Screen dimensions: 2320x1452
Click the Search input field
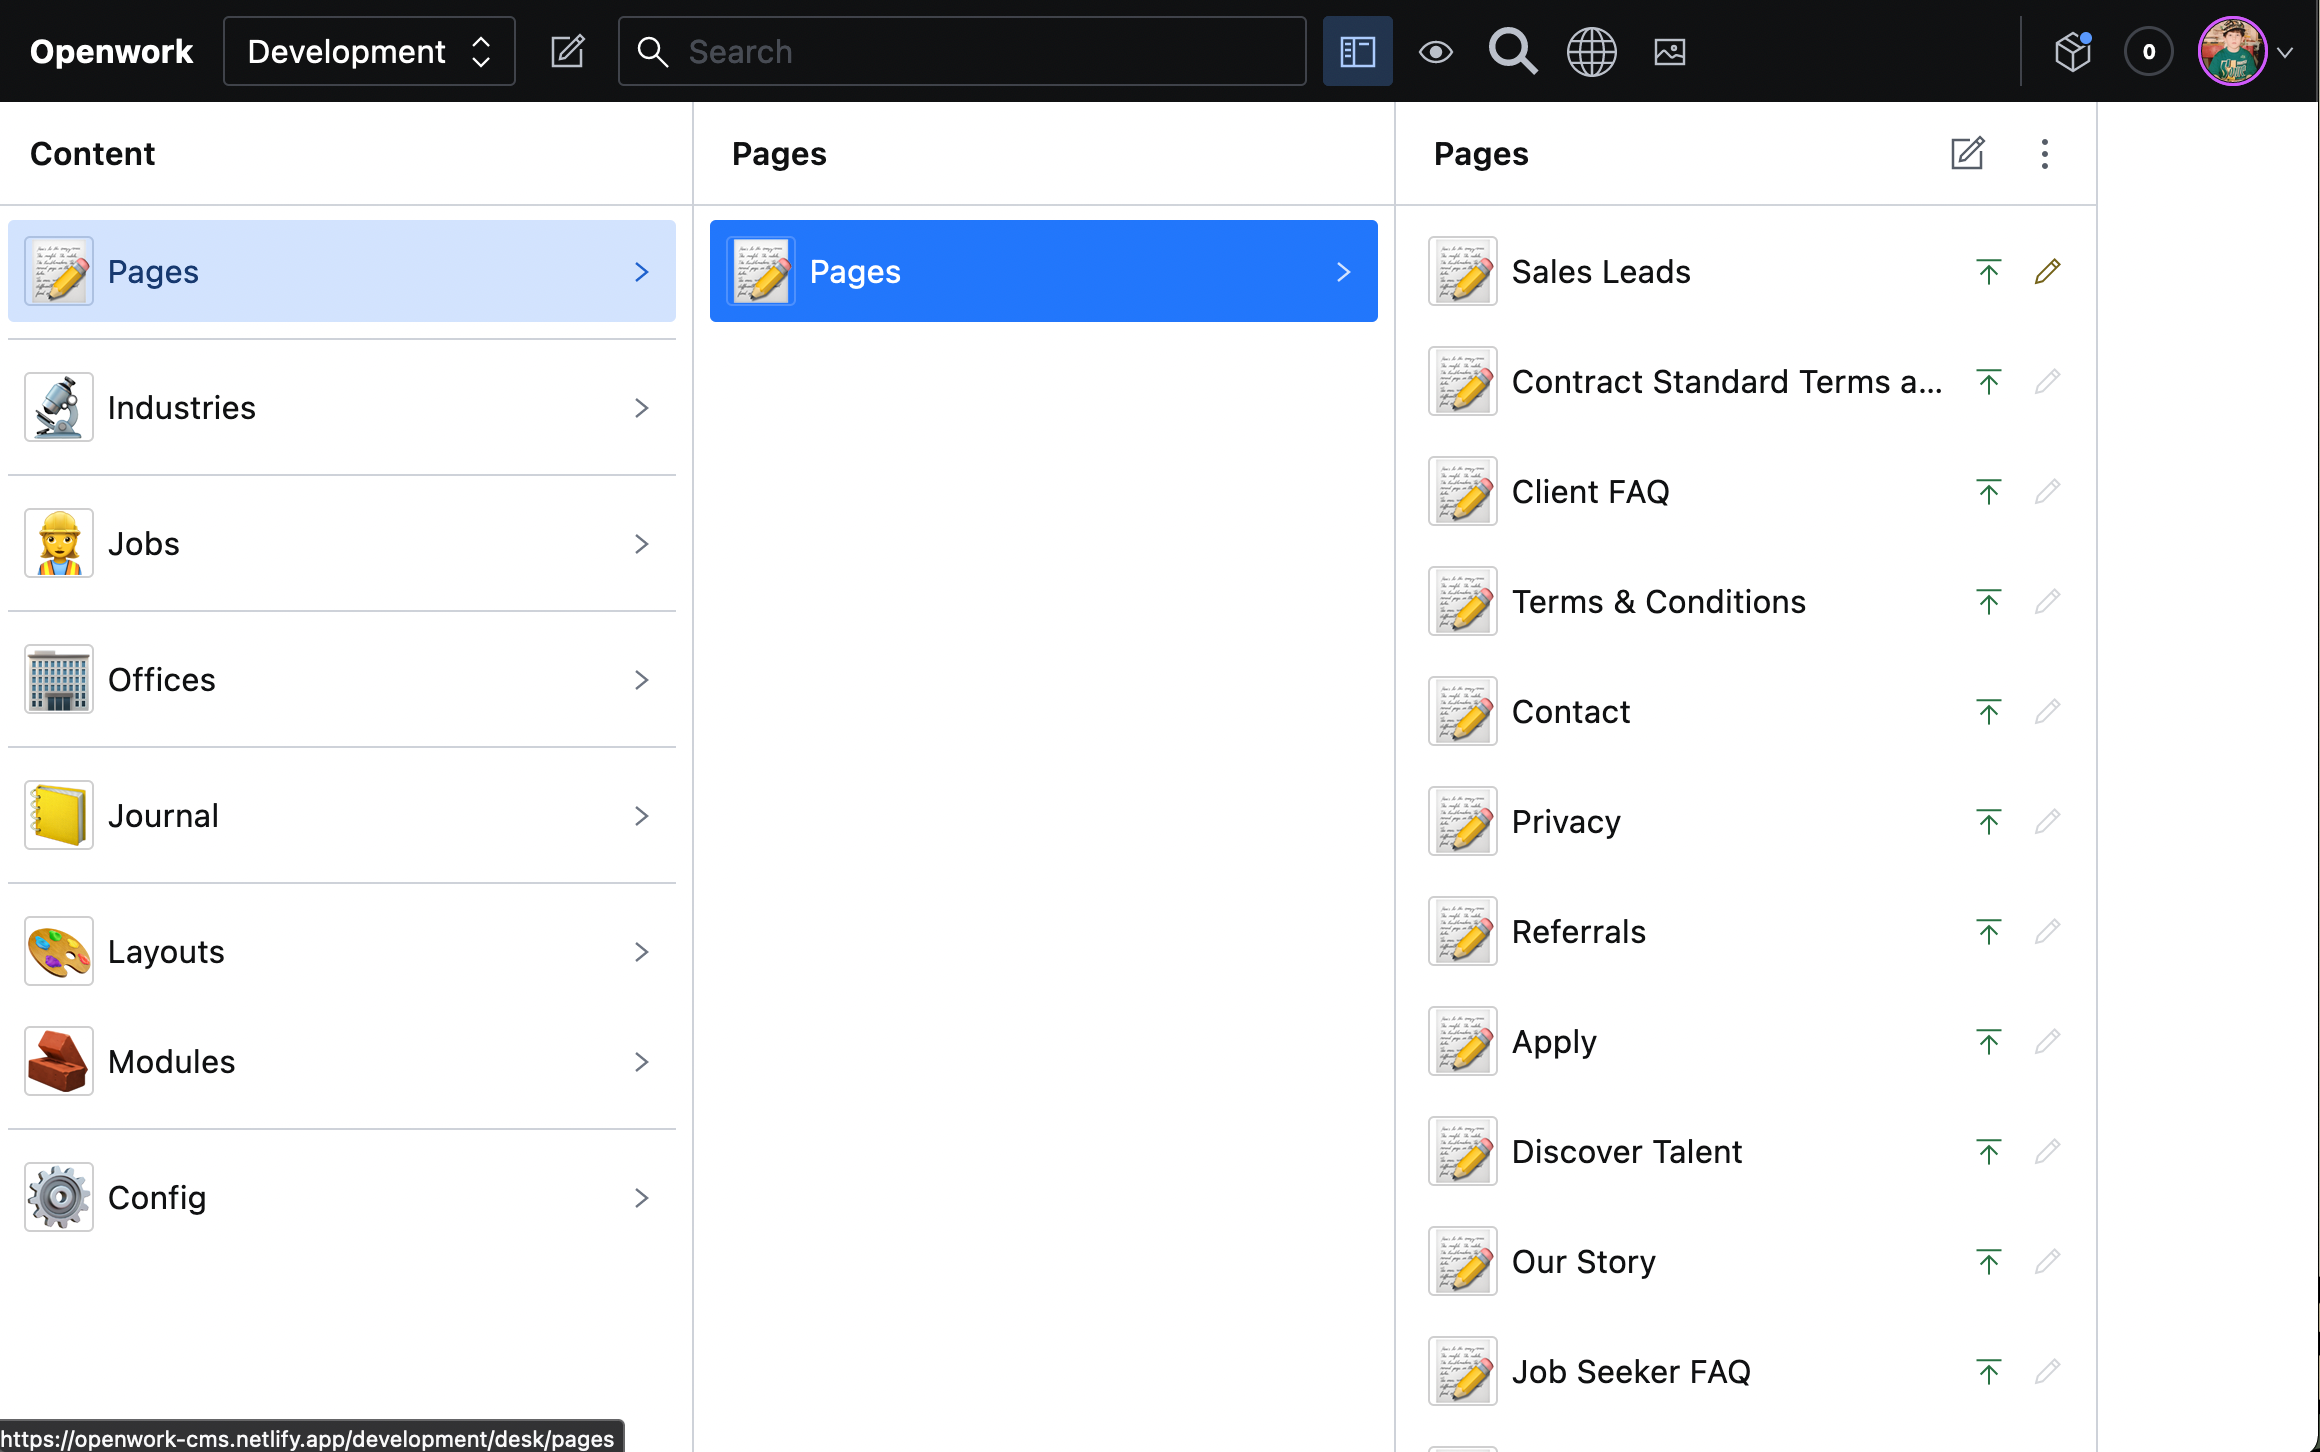tap(980, 51)
